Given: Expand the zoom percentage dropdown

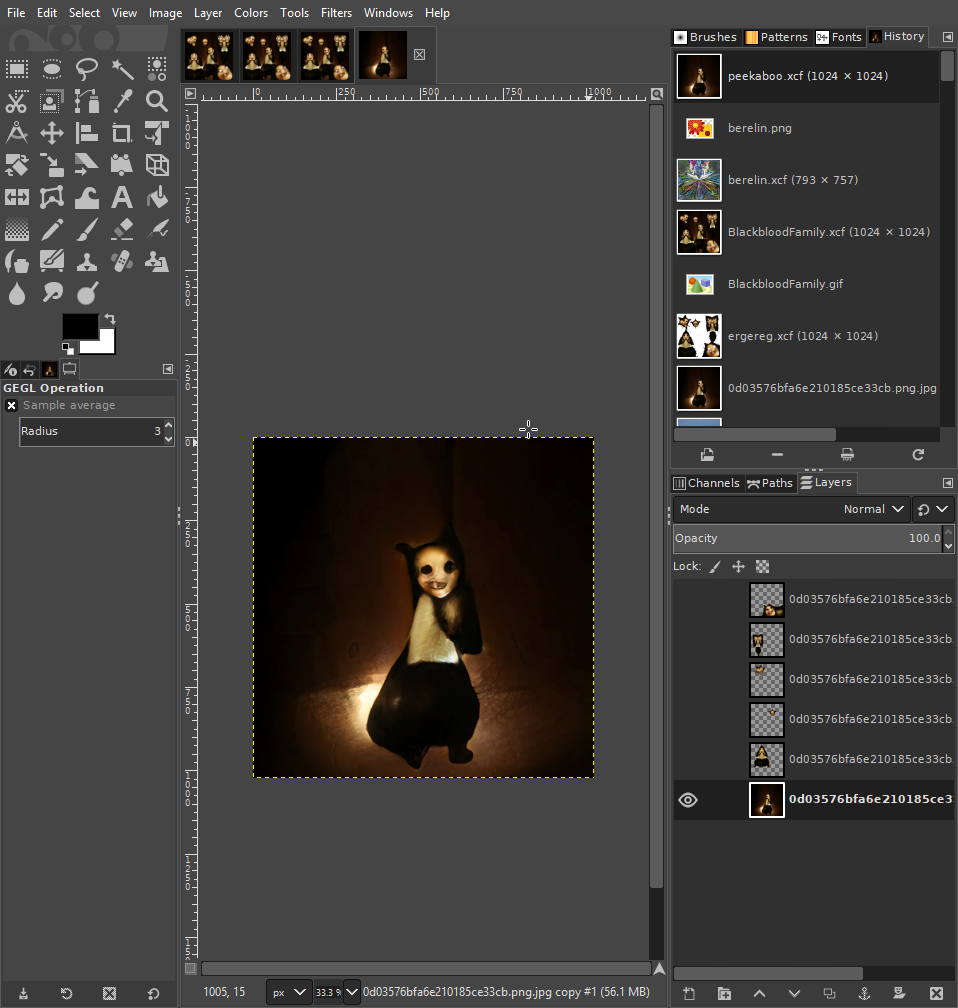Looking at the screenshot, I should click(x=352, y=993).
